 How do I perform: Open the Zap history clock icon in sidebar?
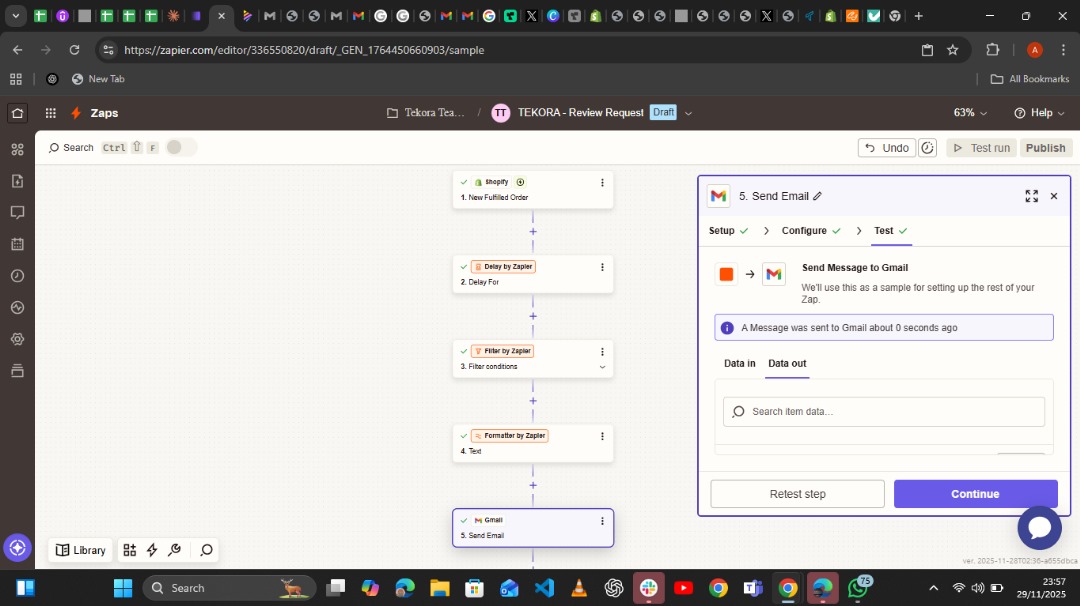17,275
